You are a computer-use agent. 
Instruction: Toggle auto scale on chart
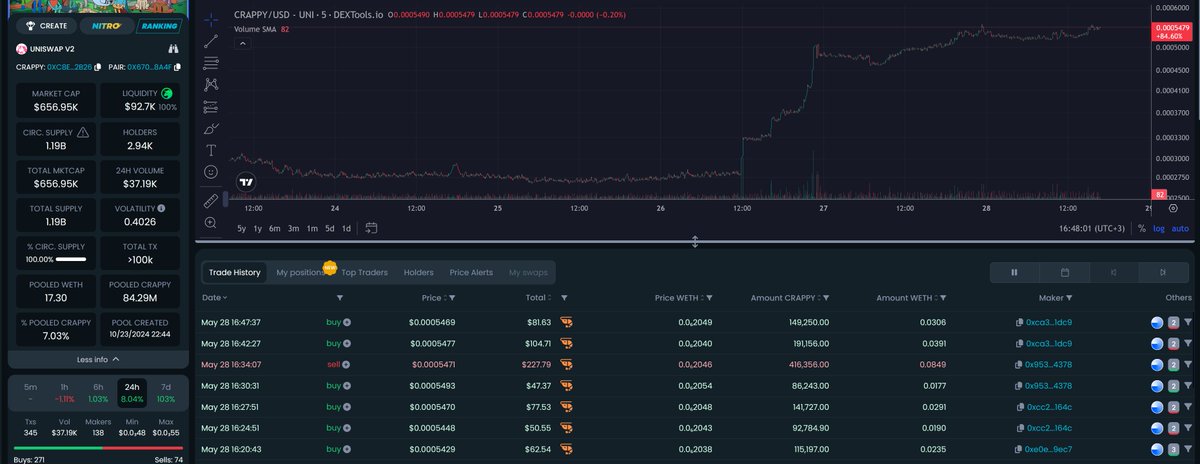[1180, 228]
